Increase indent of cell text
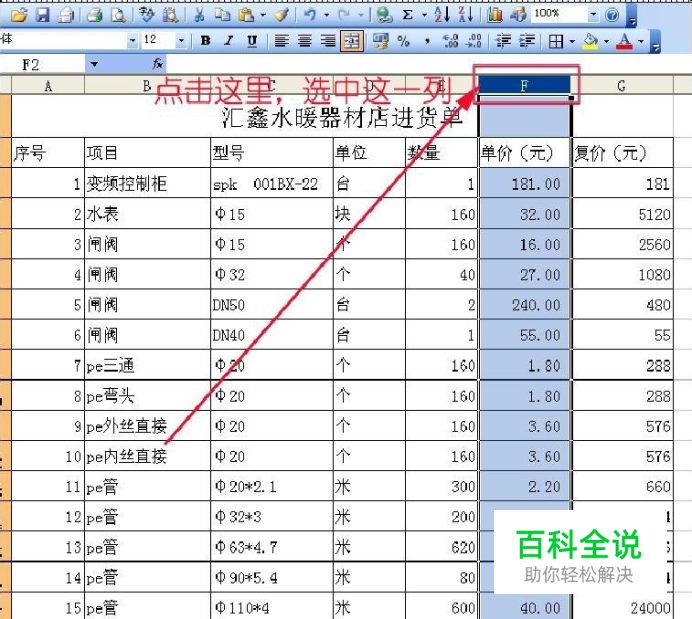Screen dimensions: 692x619 click(x=527, y=41)
